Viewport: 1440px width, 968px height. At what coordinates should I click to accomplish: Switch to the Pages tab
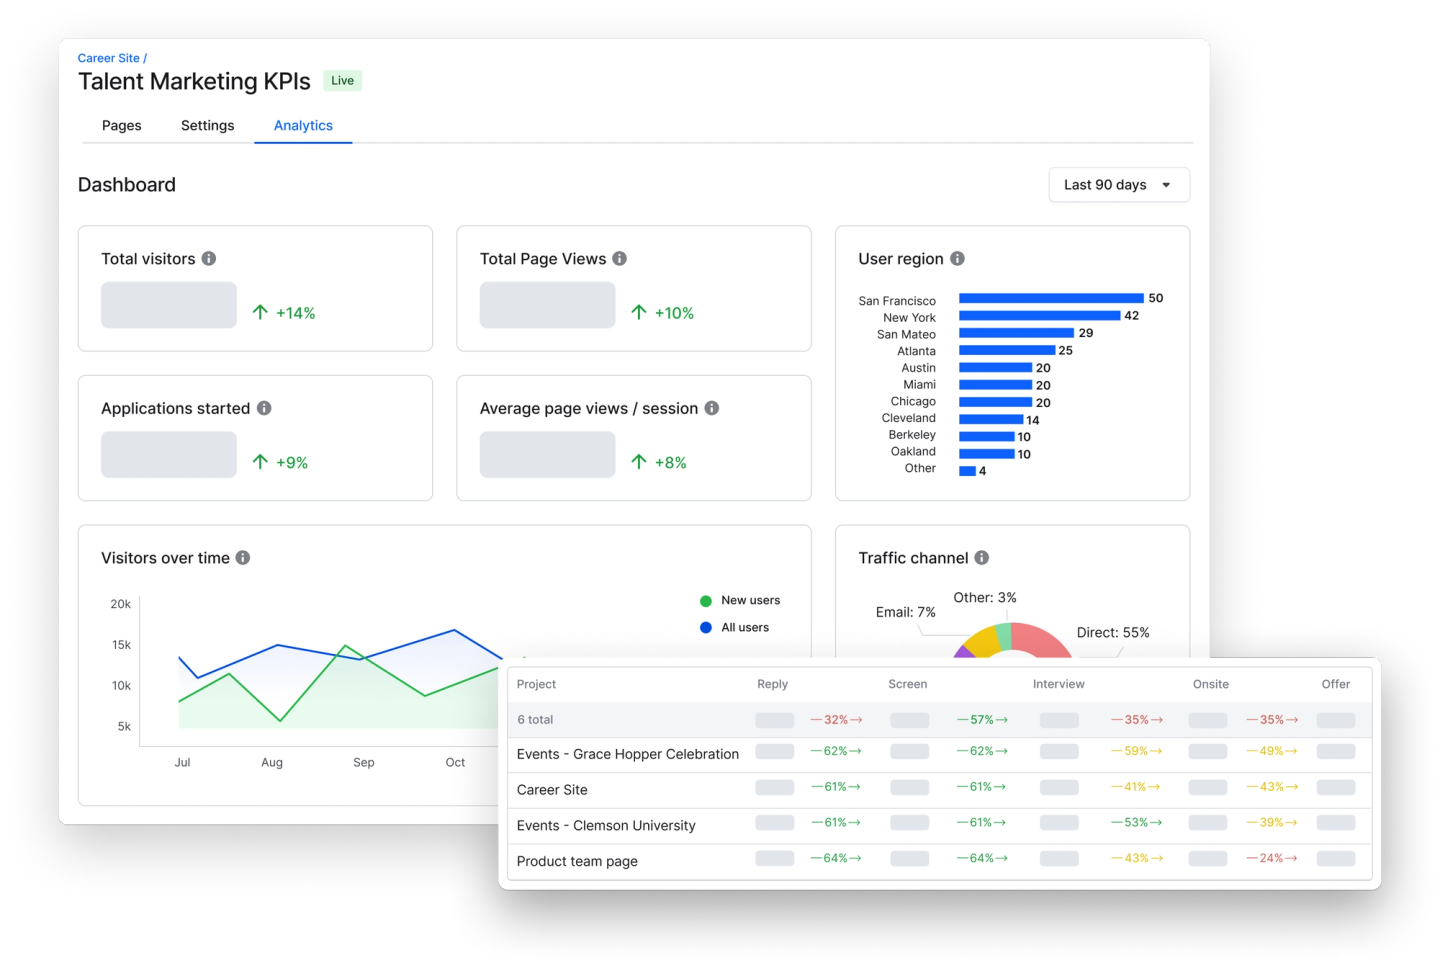(122, 125)
